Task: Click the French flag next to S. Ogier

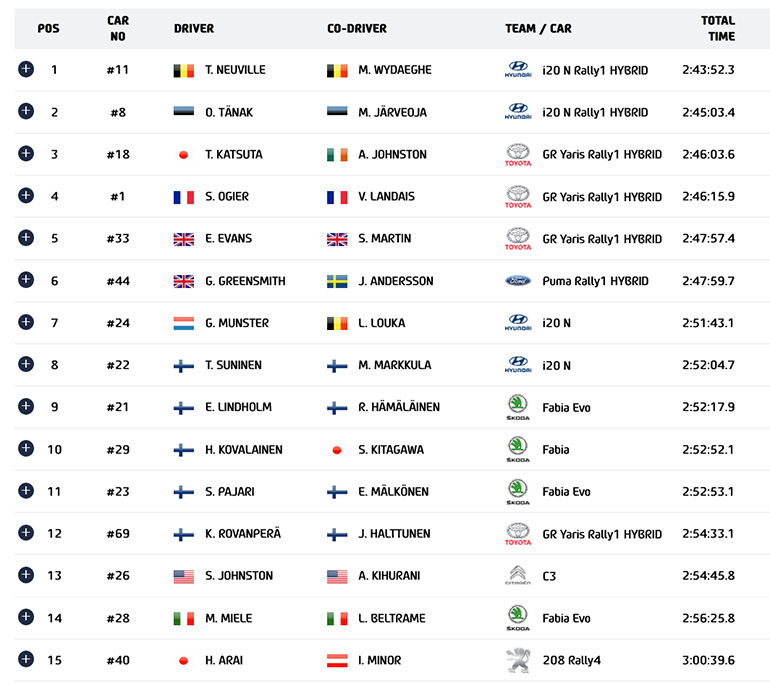Action: pos(183,197)
